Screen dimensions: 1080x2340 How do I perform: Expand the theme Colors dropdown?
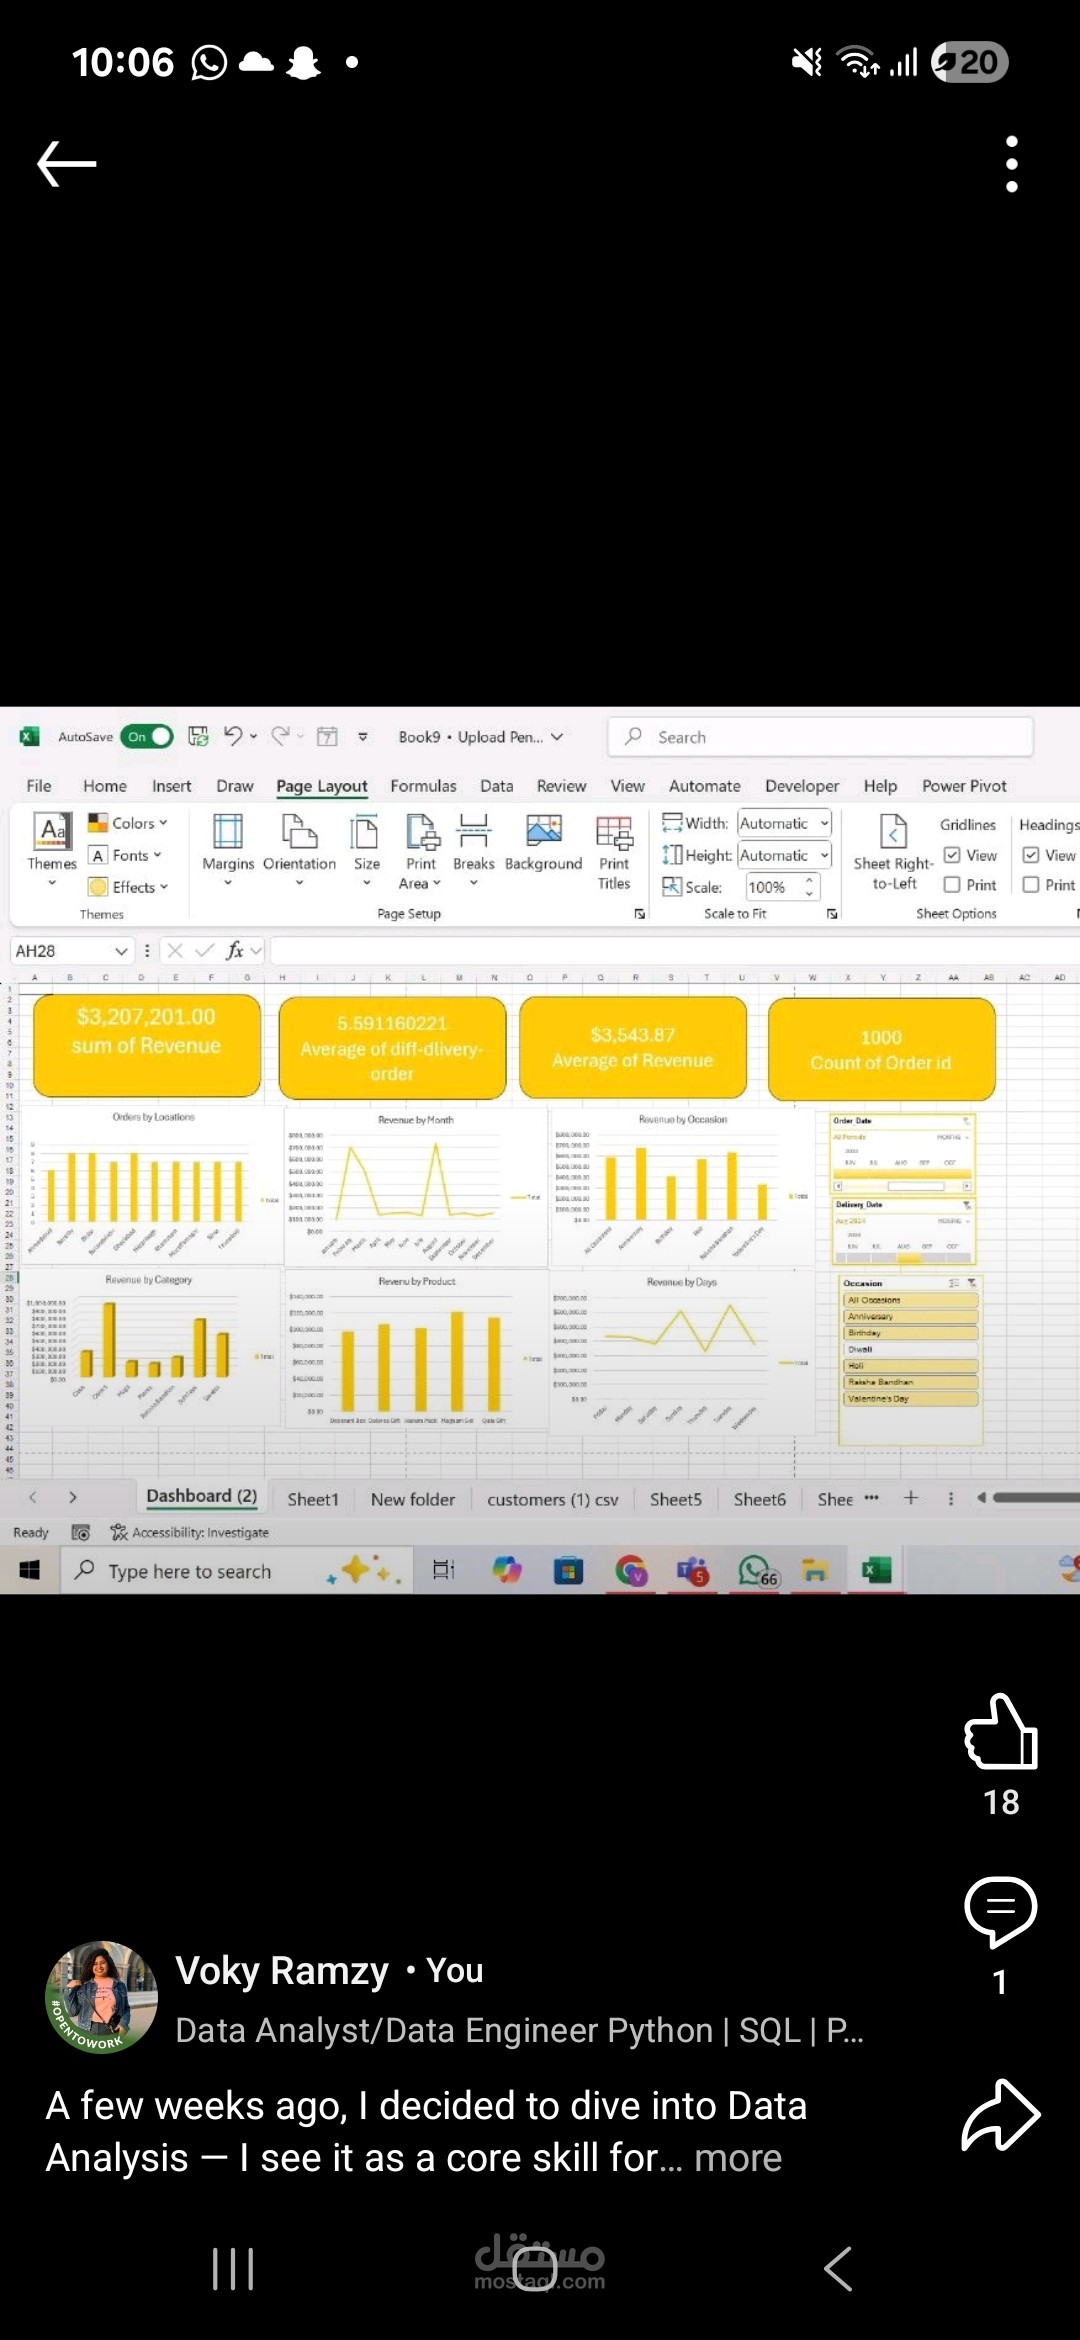click(x=127, y=823)
